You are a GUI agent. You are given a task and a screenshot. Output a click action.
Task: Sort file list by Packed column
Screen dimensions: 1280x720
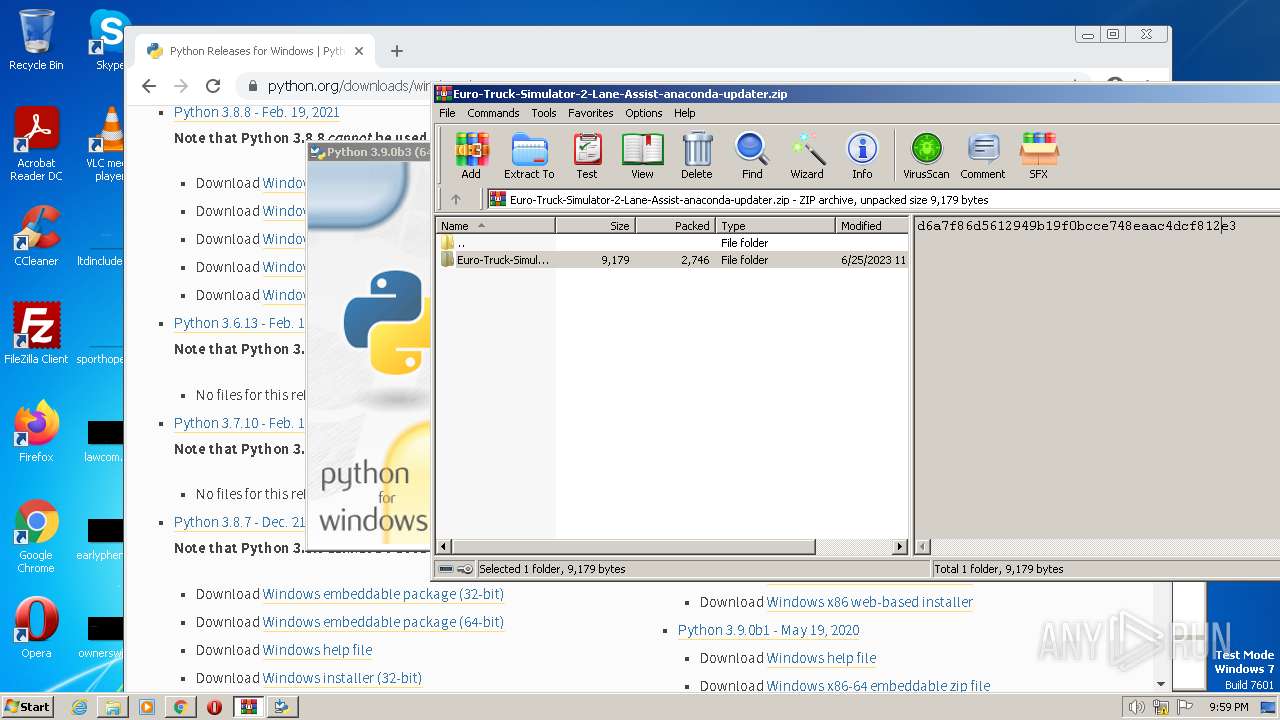(x=675, y=226)
